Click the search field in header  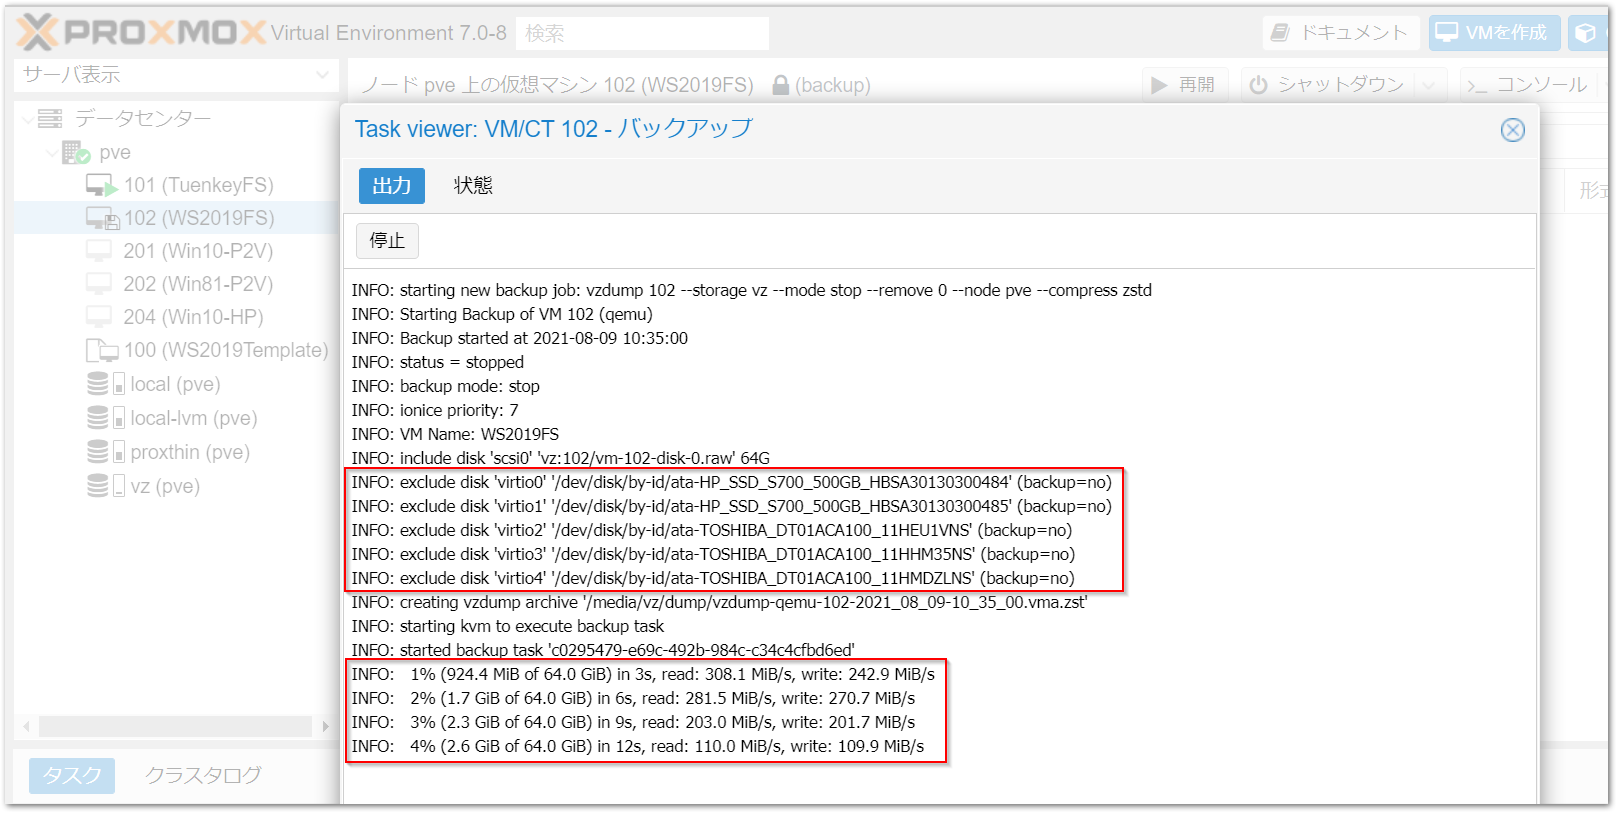(x=642, y=33)
